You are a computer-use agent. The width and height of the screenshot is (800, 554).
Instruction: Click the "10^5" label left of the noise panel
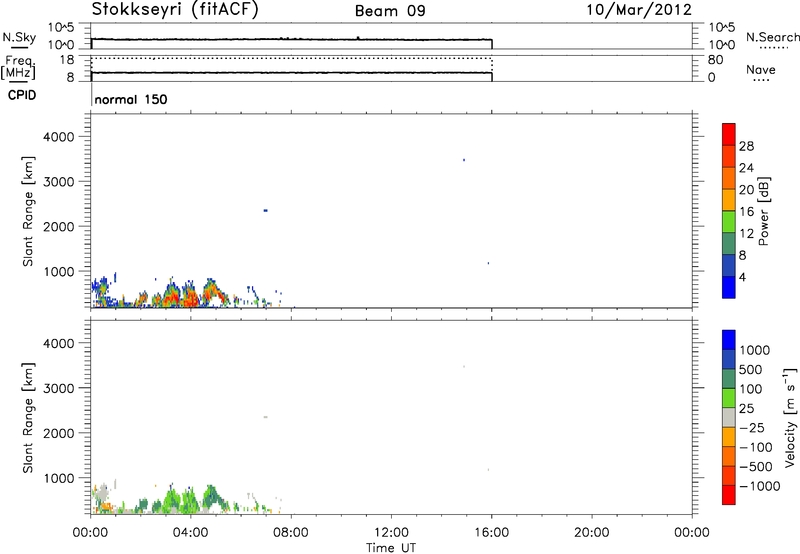click(x=61, y=28)
